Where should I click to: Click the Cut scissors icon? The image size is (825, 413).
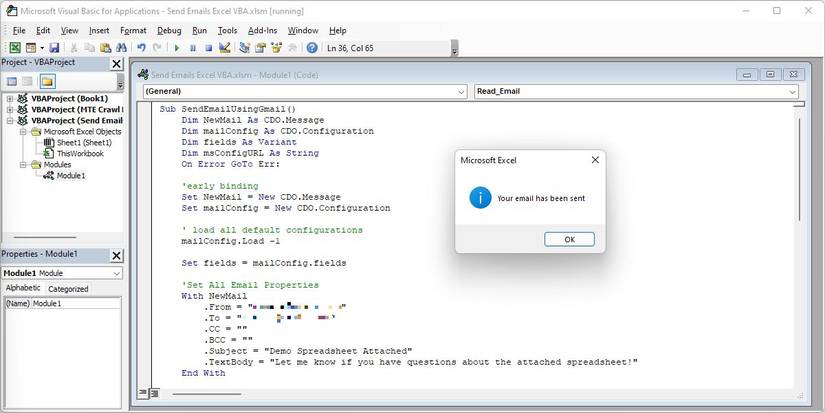coord(74,48)
